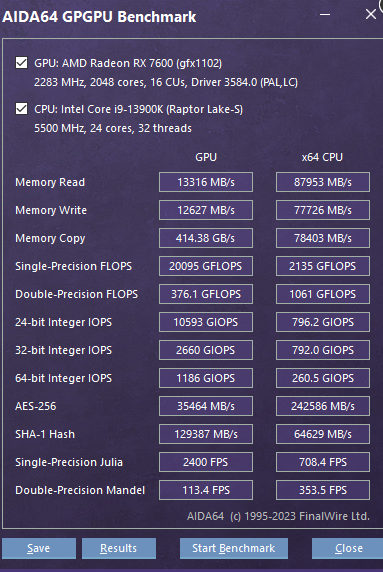Click the GPU Memory Write 12627 MB/s box
This screenshot has height=572, width=383.
(206, 210)
